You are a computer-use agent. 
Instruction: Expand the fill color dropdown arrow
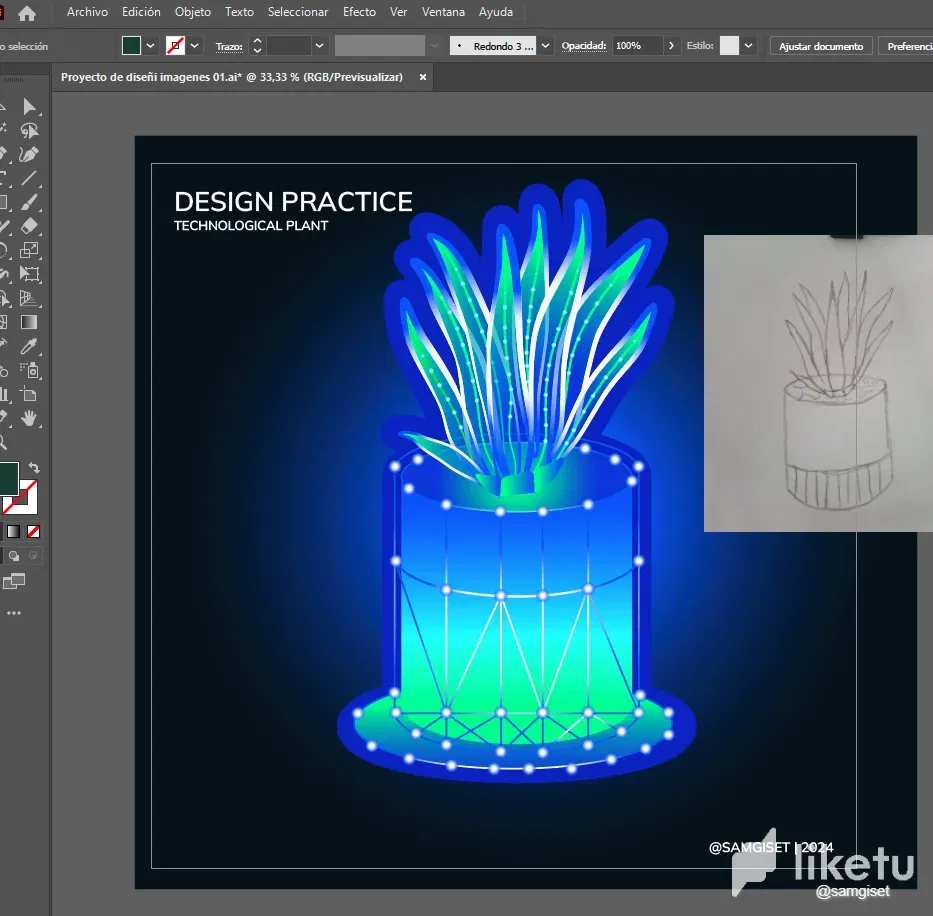tap(151, 46)
